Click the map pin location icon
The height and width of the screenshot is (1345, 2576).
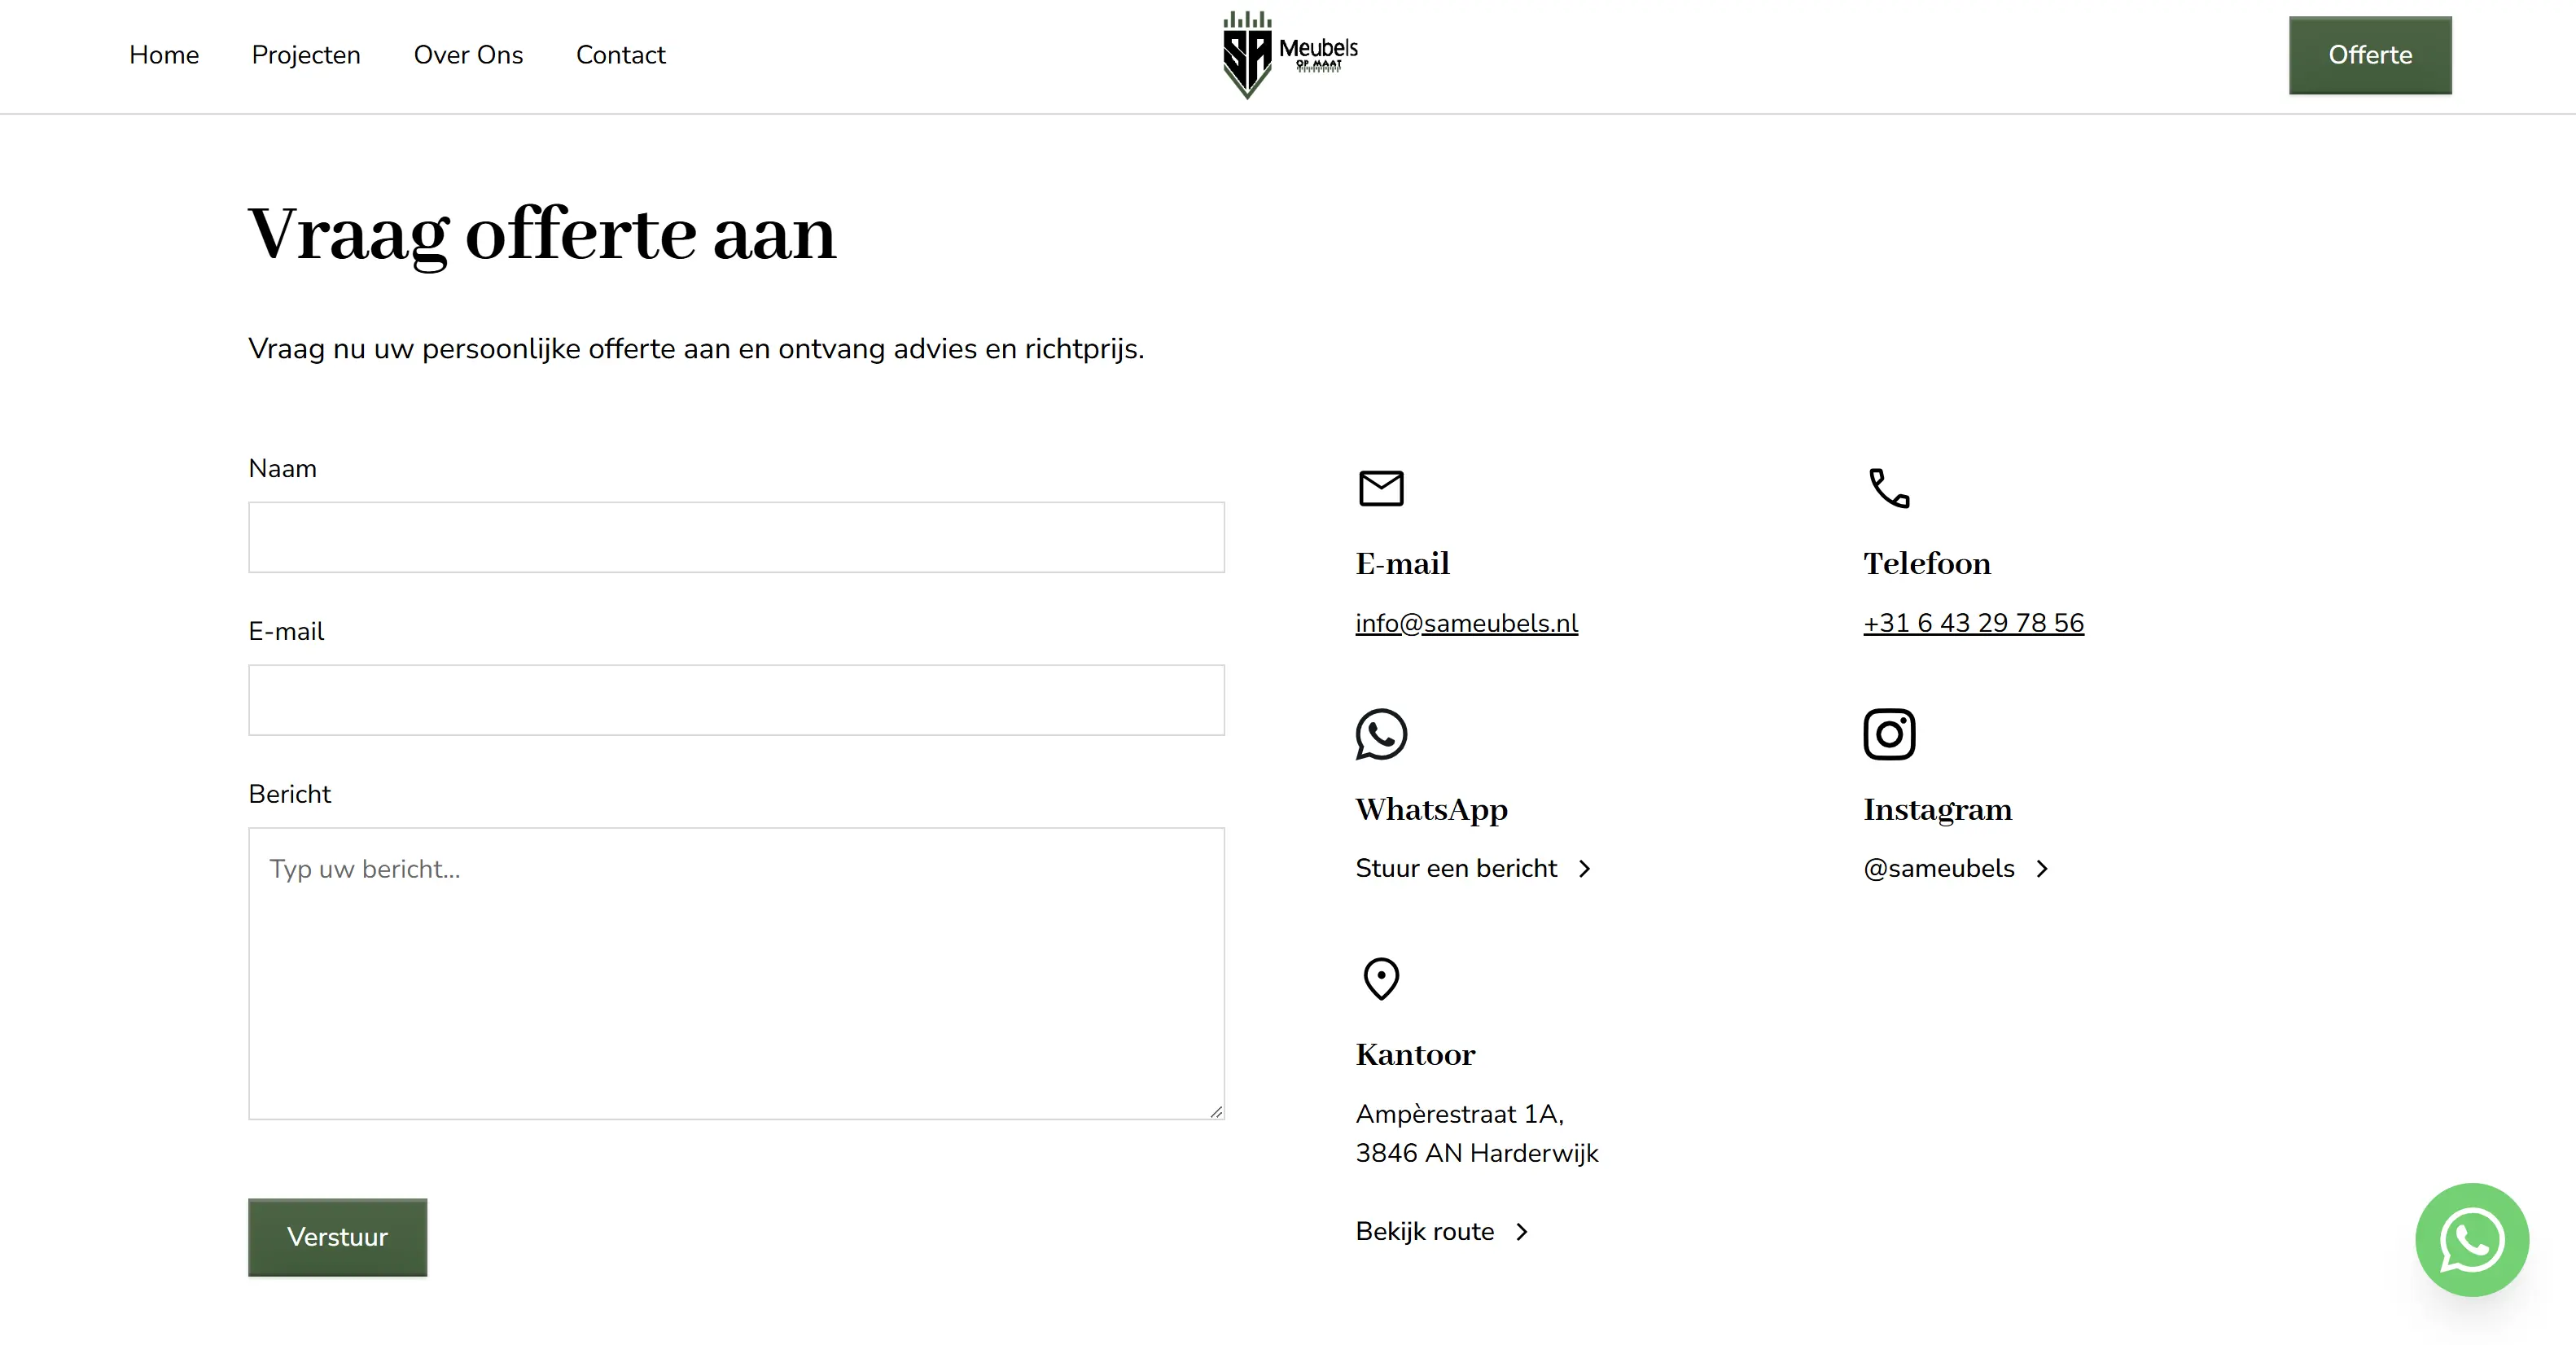tap(1381, 979)
